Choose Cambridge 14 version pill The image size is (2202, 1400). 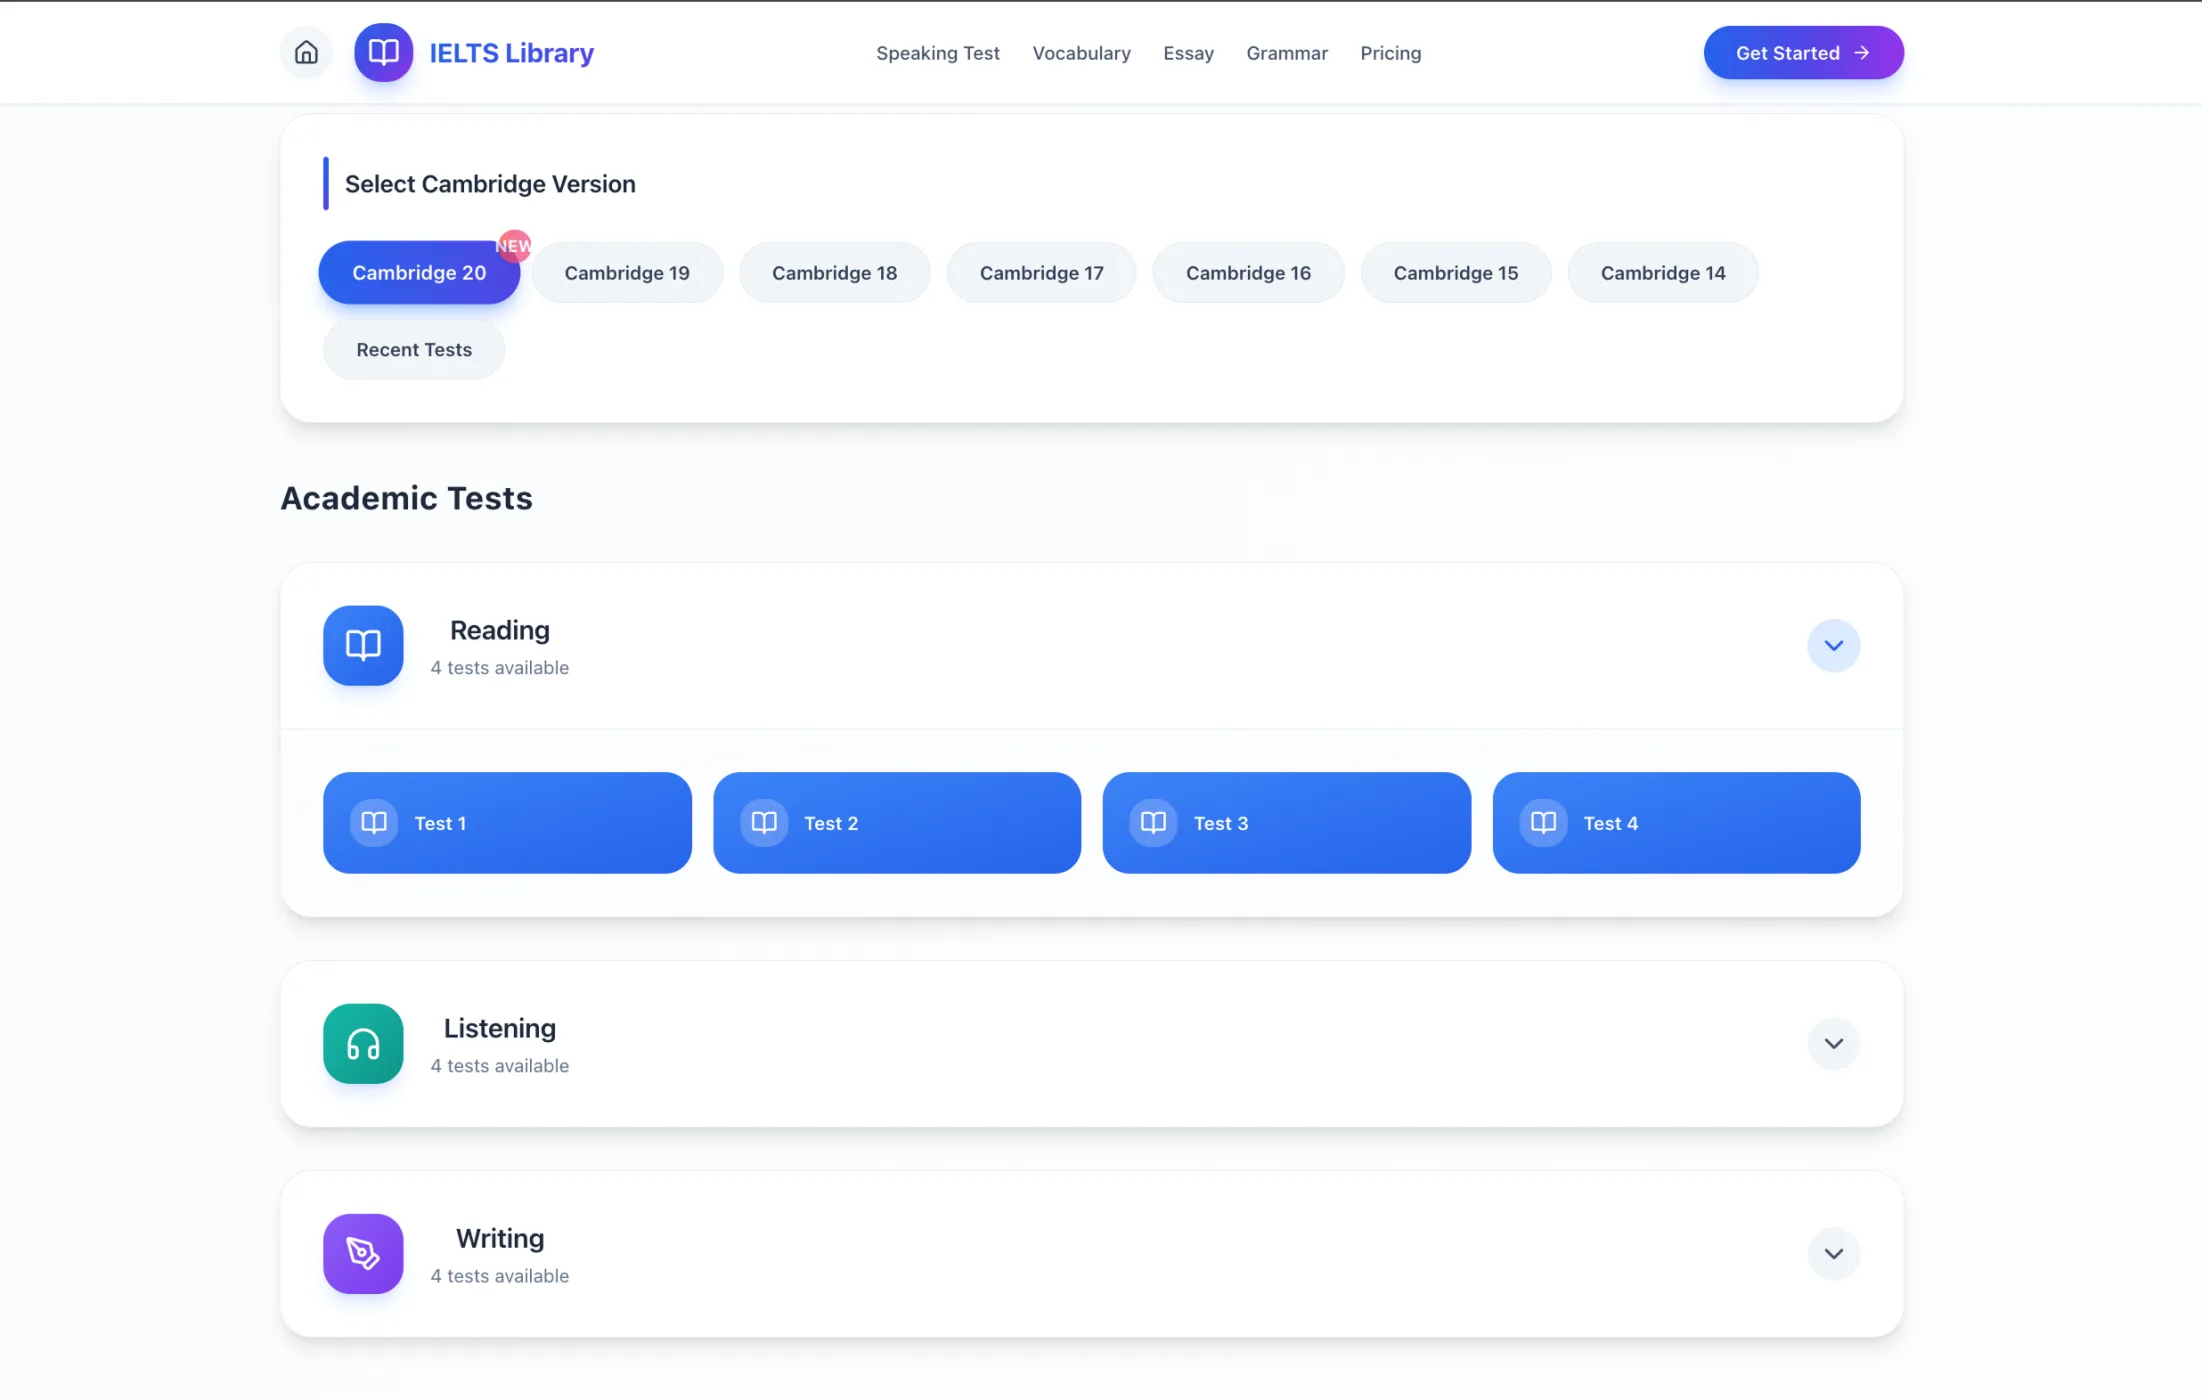(1662, 272)
